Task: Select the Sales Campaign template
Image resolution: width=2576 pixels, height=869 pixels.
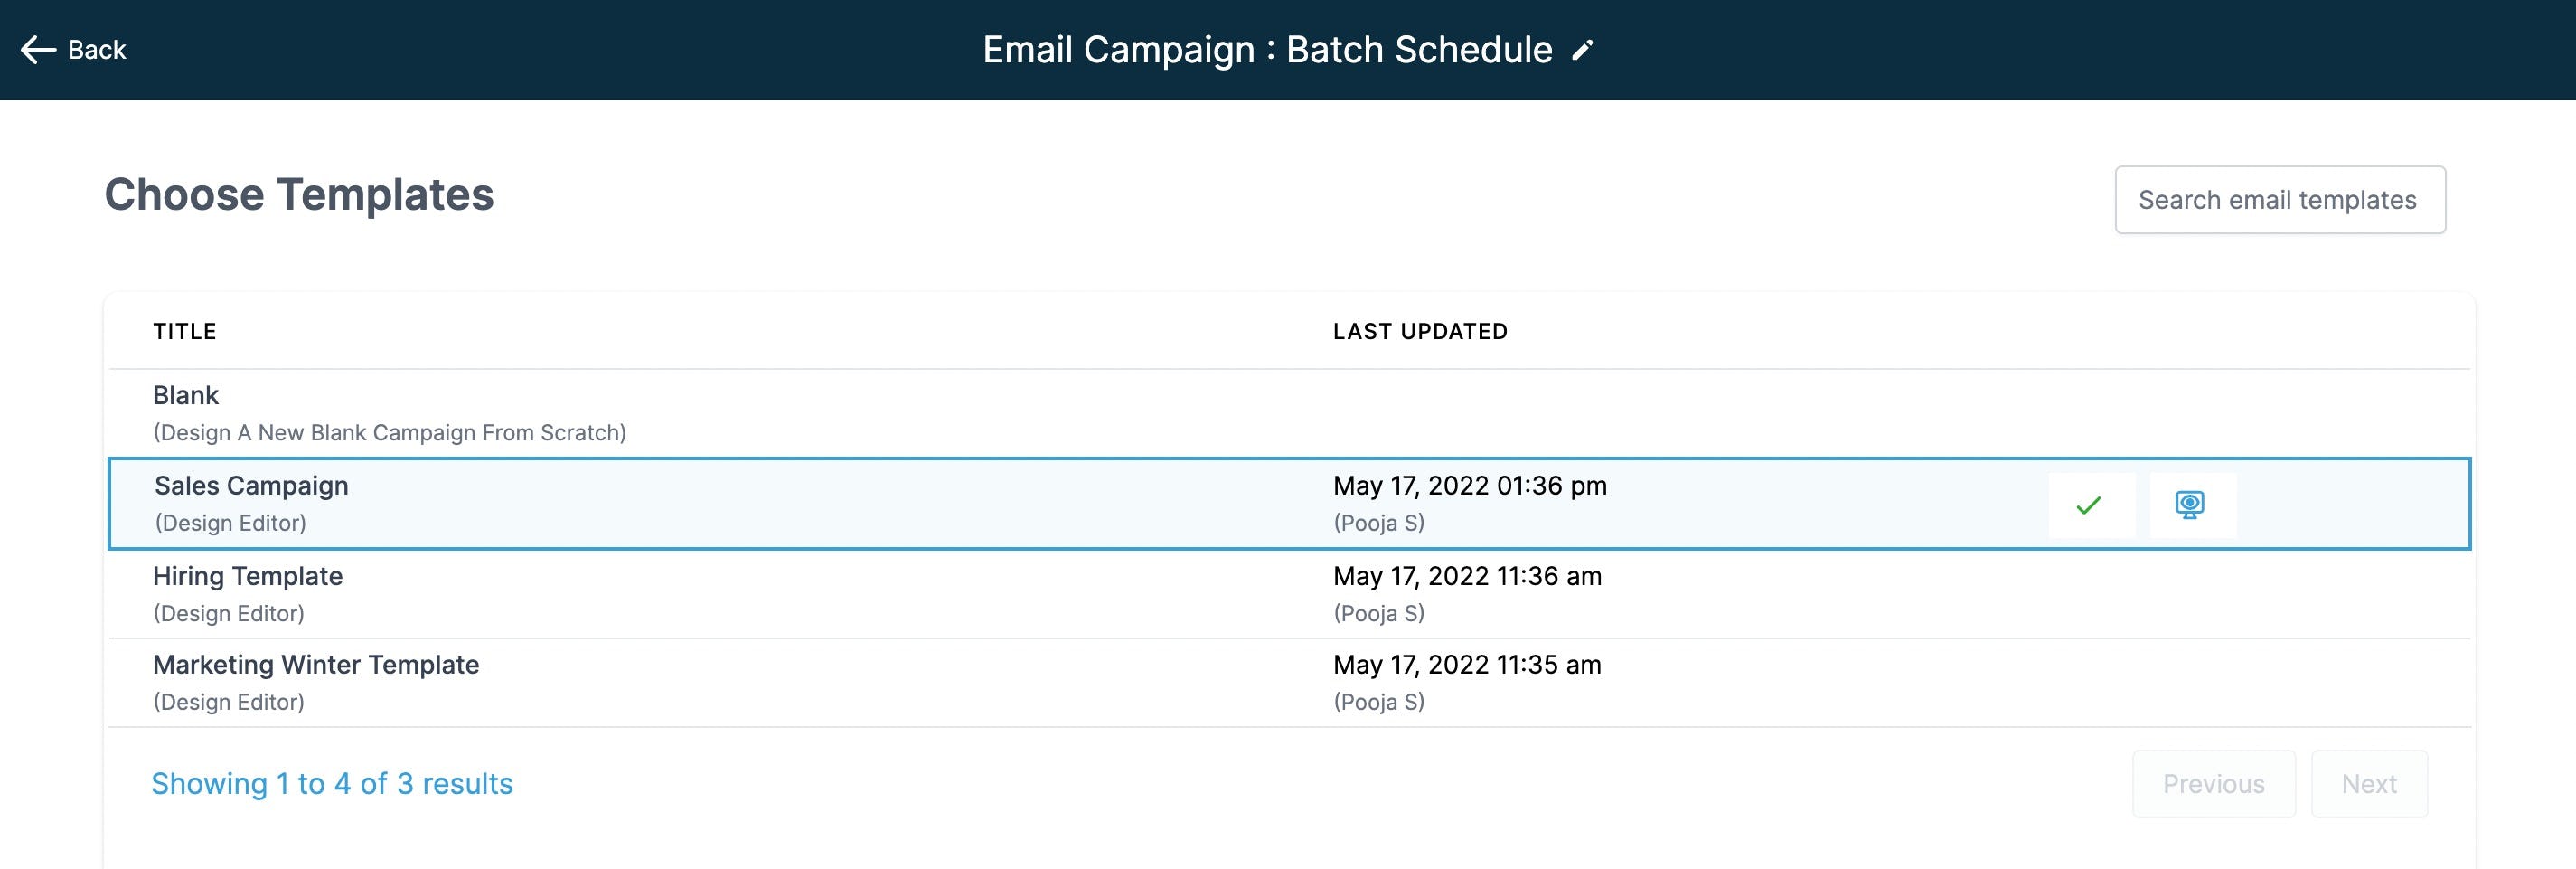Action: pyautogui.click(x=251, y=486)
